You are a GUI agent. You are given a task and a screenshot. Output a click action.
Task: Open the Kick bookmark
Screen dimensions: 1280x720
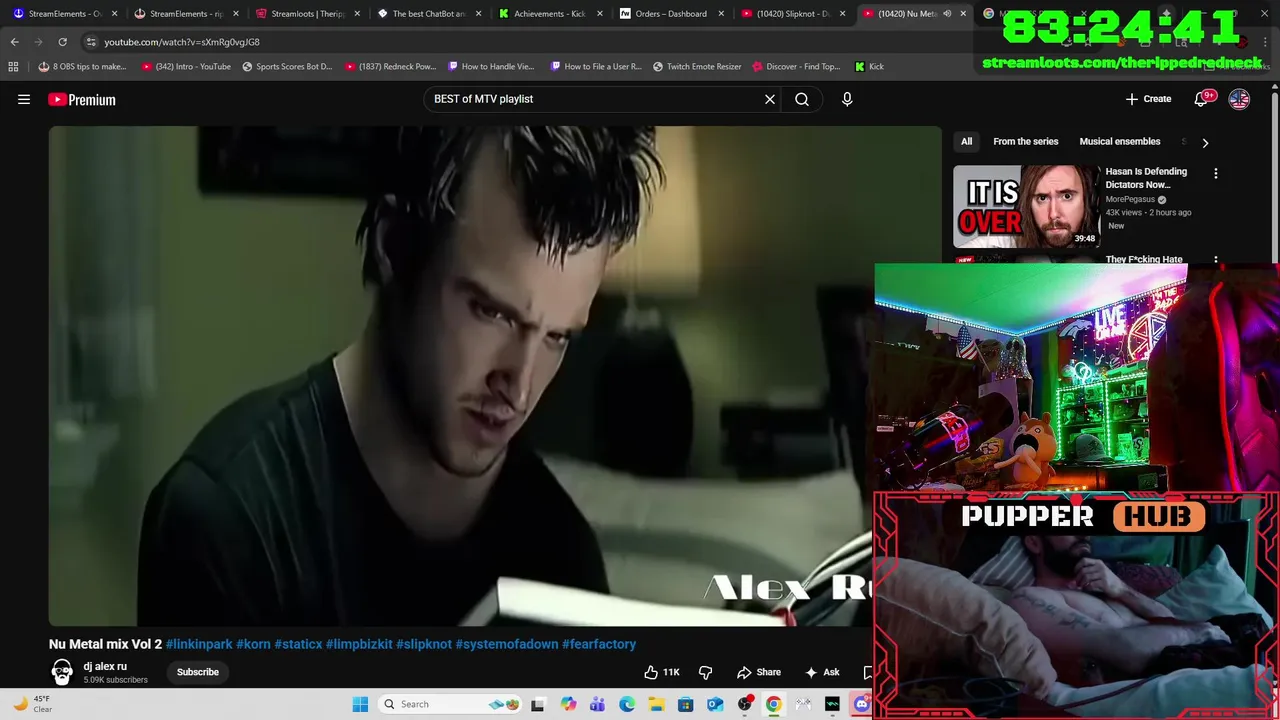[x=869, y=66]
